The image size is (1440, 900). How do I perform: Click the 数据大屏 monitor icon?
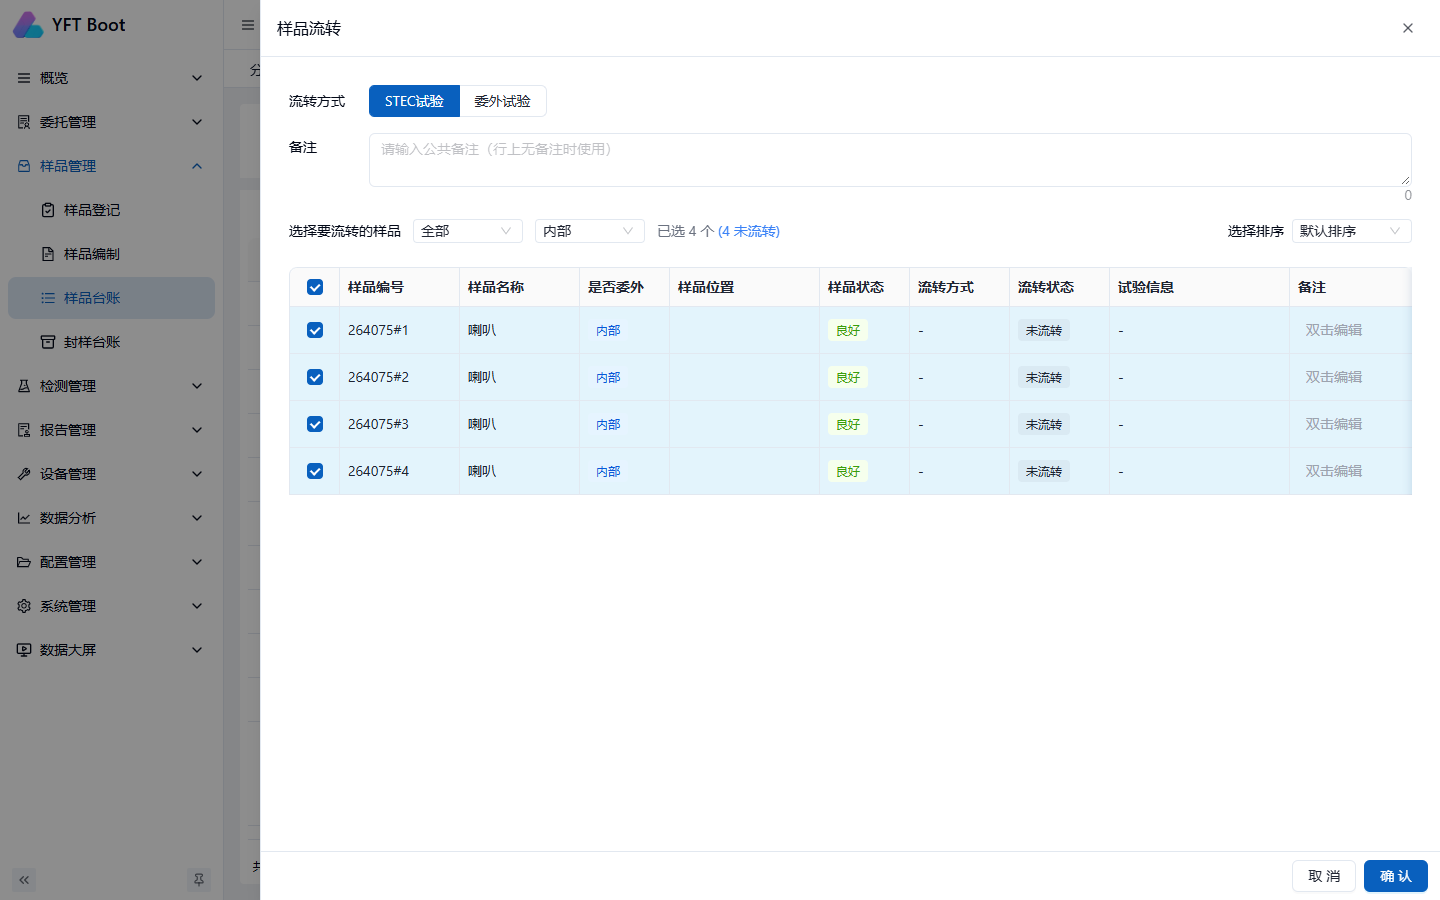(x=24, y=650)
